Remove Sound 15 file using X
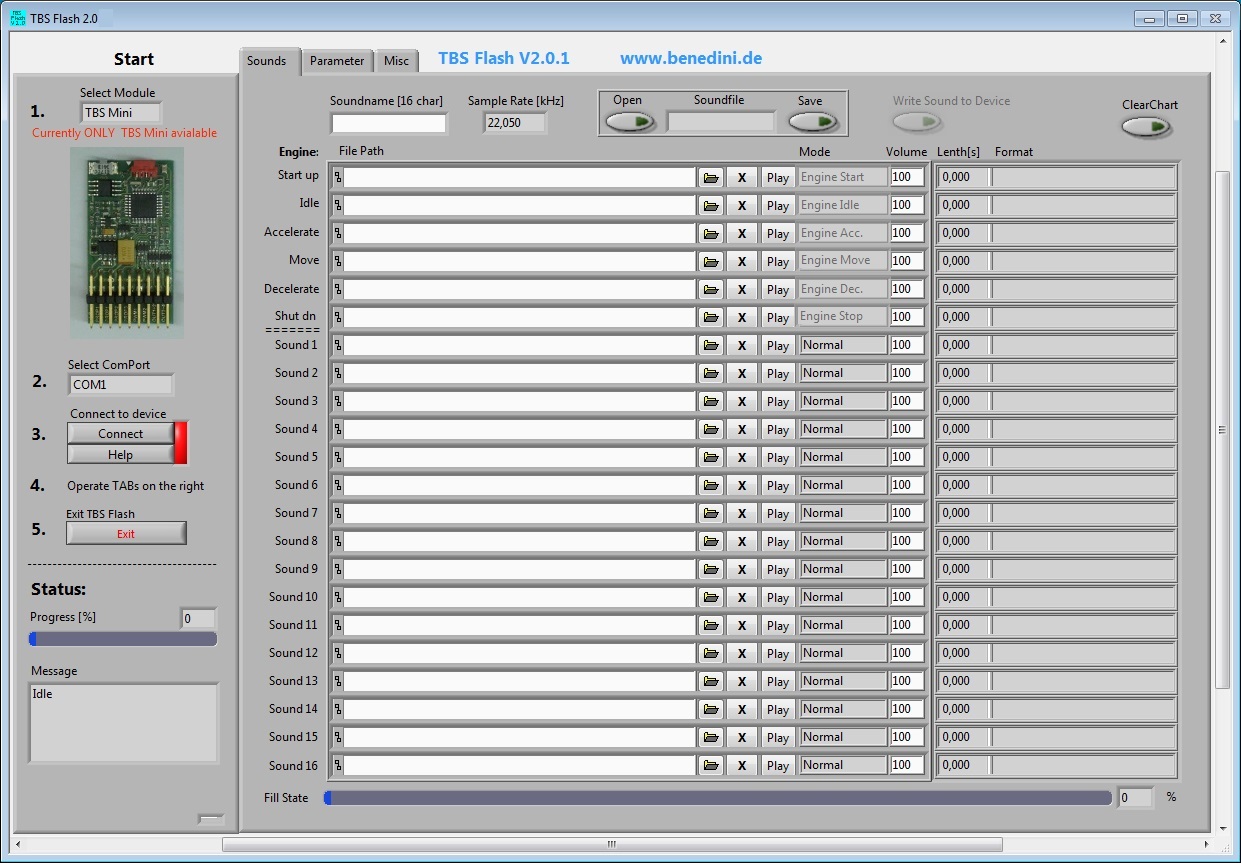 point(742,737)
